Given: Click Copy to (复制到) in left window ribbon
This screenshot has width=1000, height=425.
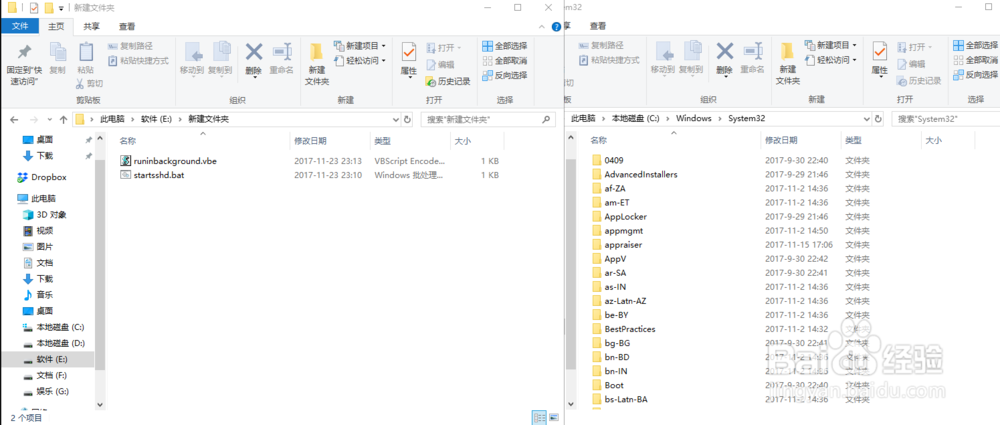Looking at the screenshot, I should click(221, 58).
